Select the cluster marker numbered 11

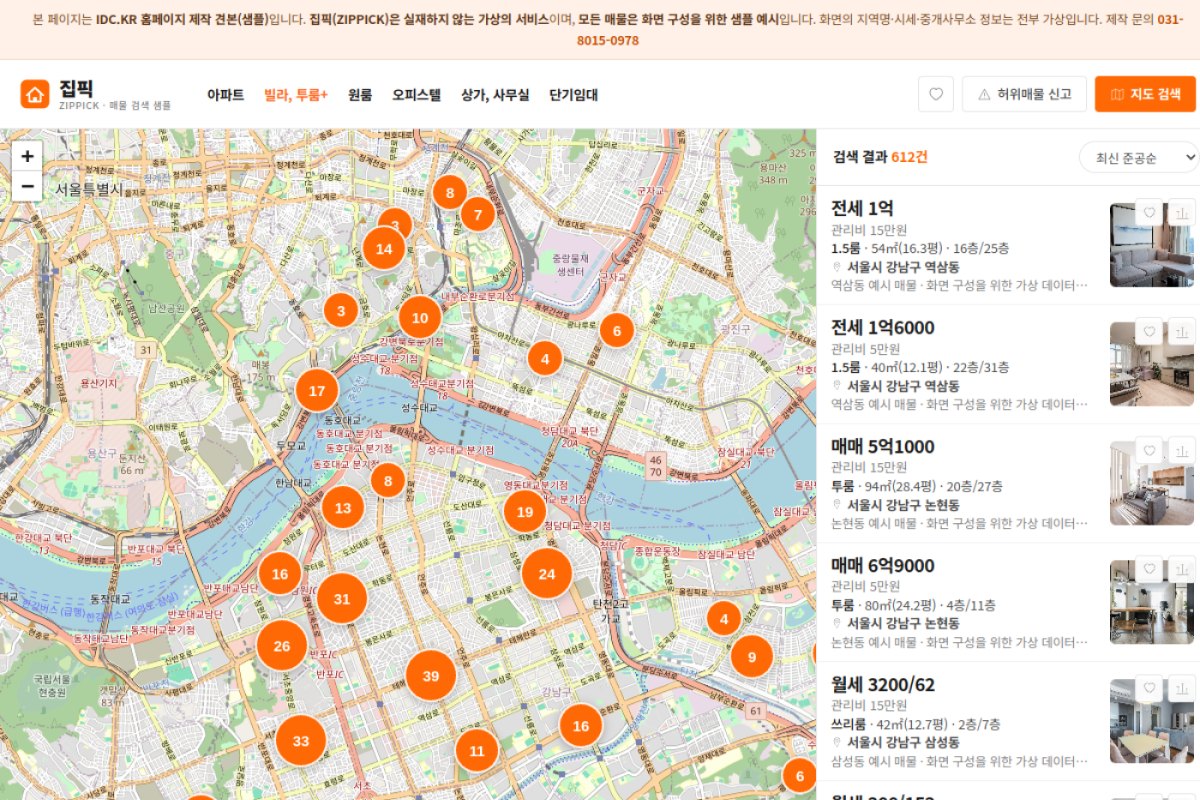477,751
